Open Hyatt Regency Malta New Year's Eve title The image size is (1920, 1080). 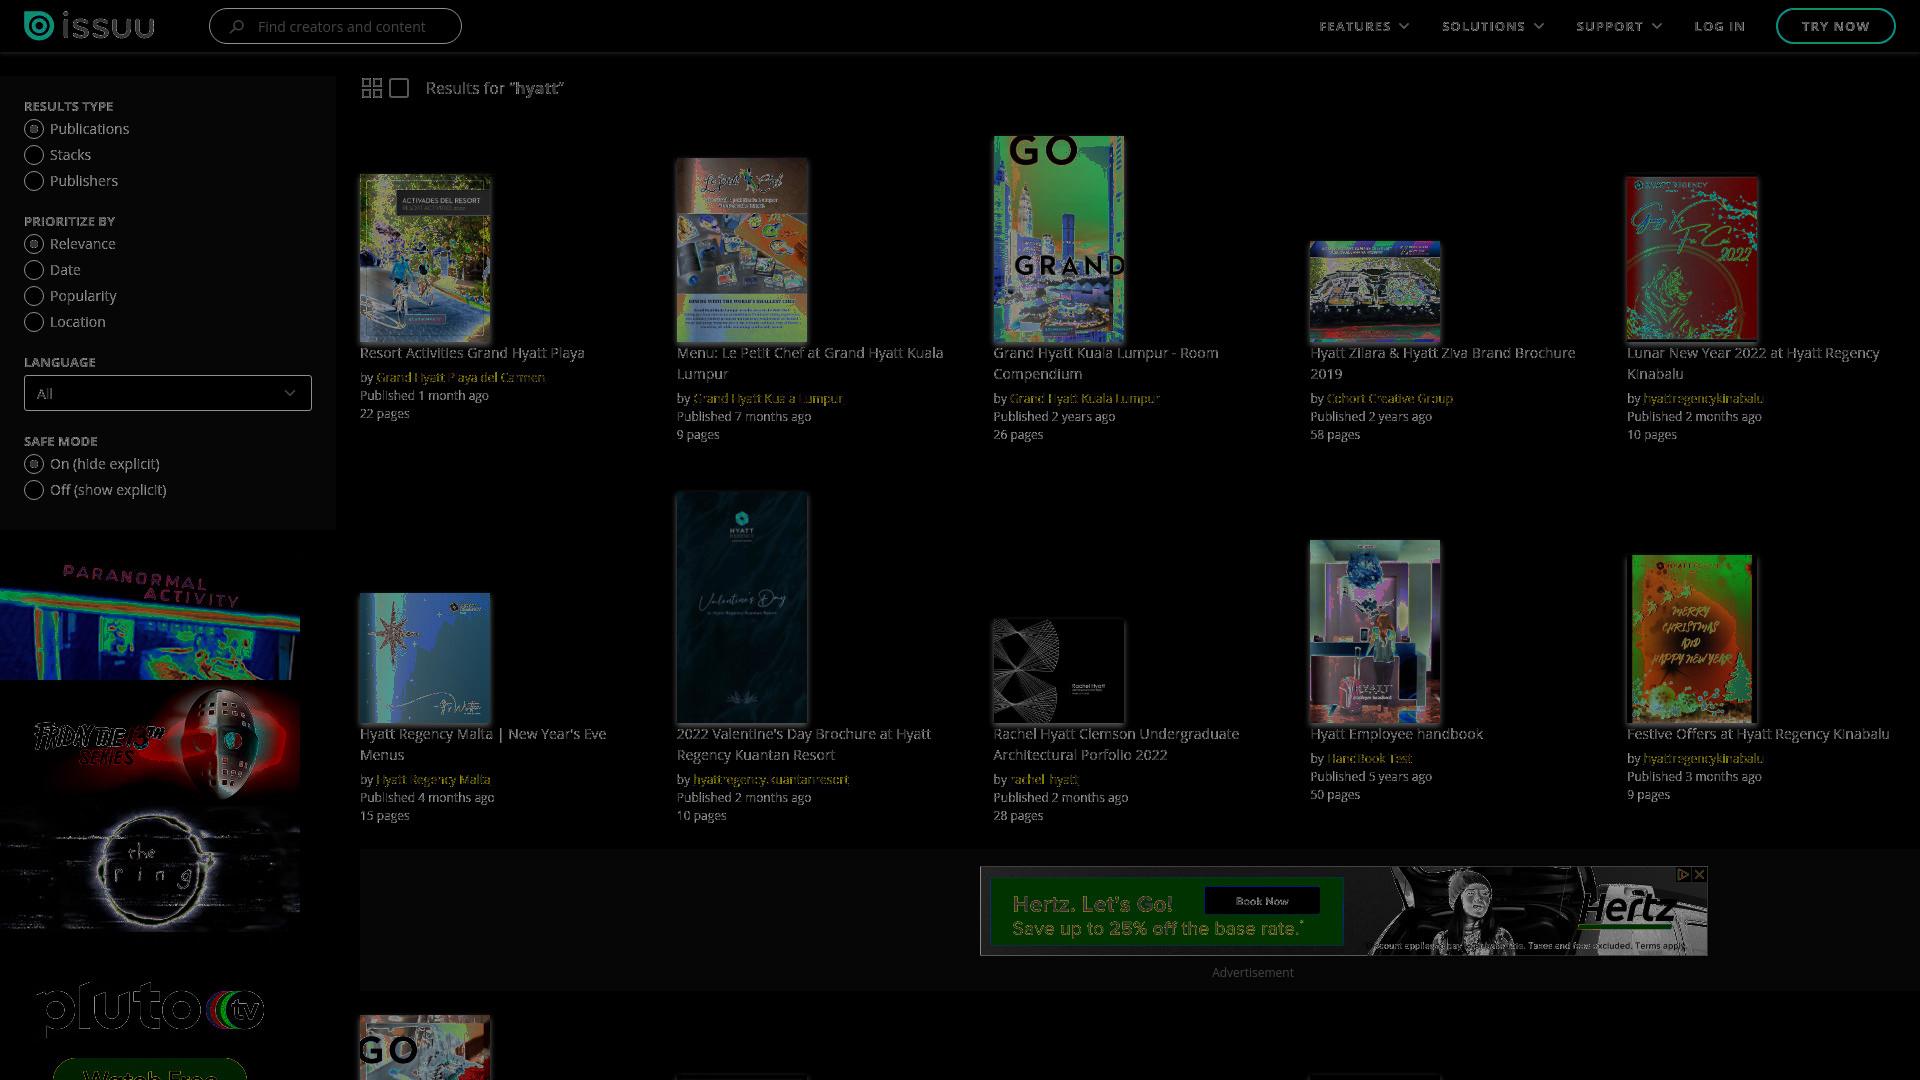[x=483, y=744]
